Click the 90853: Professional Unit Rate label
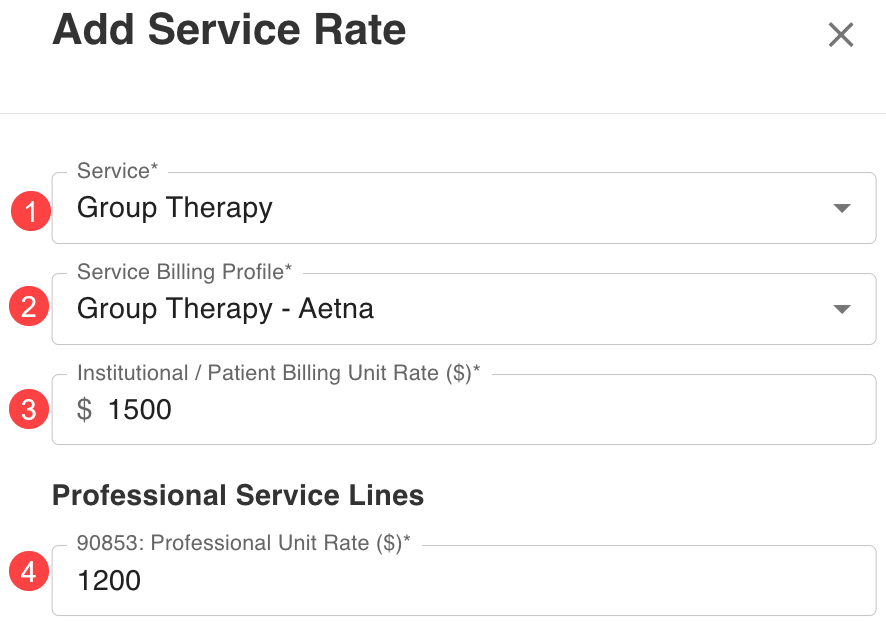Screen dimensions: 886x624 (x=244, y=543)
